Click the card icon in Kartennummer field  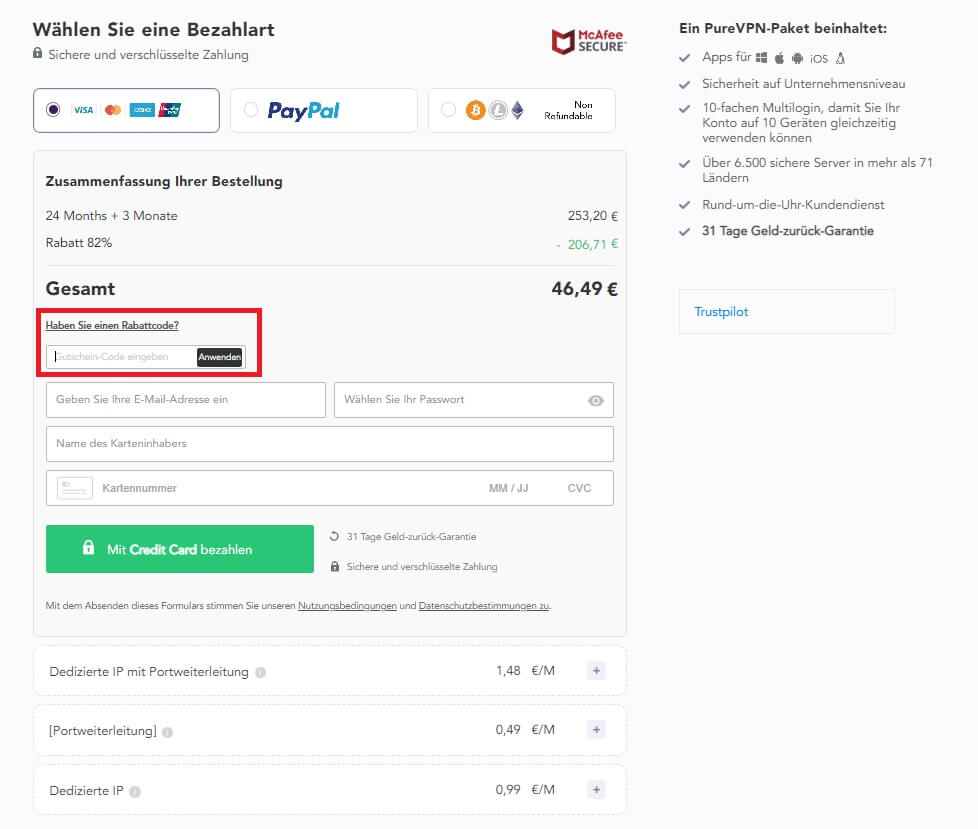[75, 488]
